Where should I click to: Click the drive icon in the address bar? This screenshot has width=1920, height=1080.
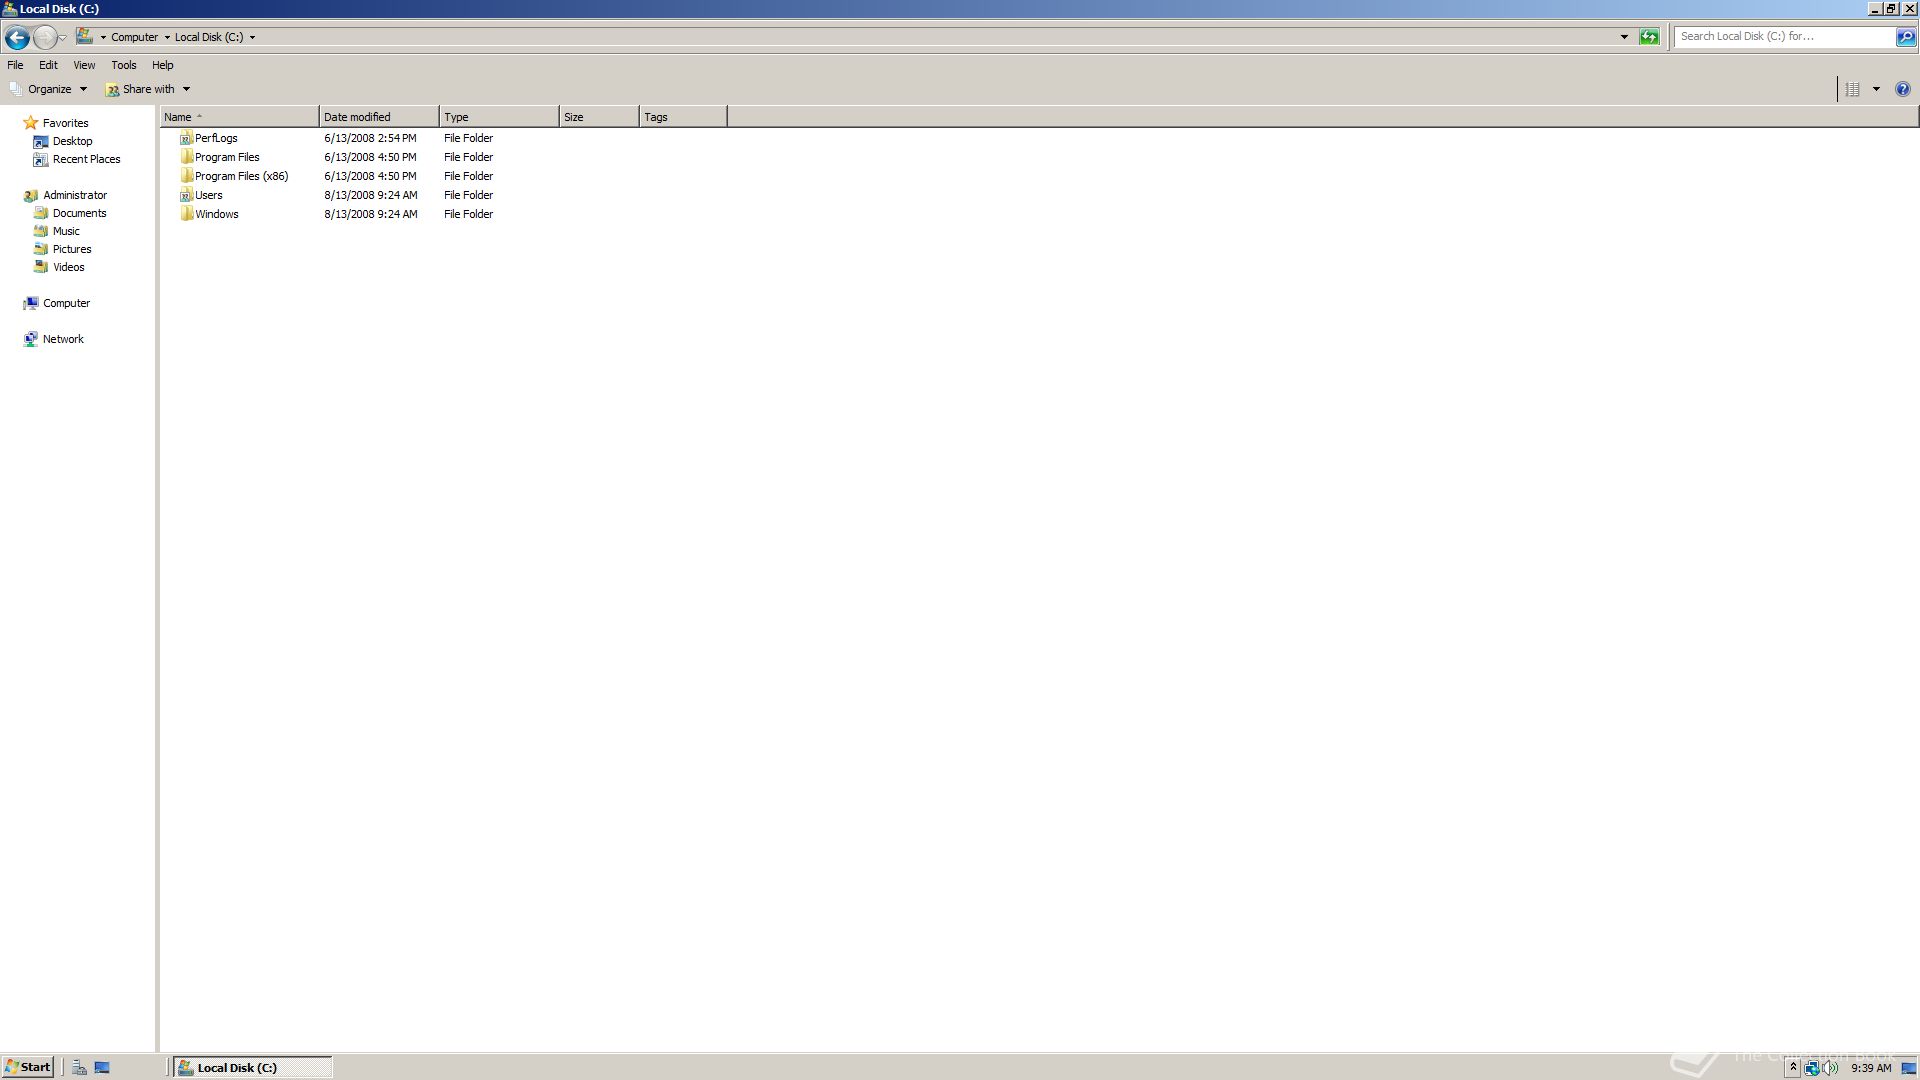(85, 36)
